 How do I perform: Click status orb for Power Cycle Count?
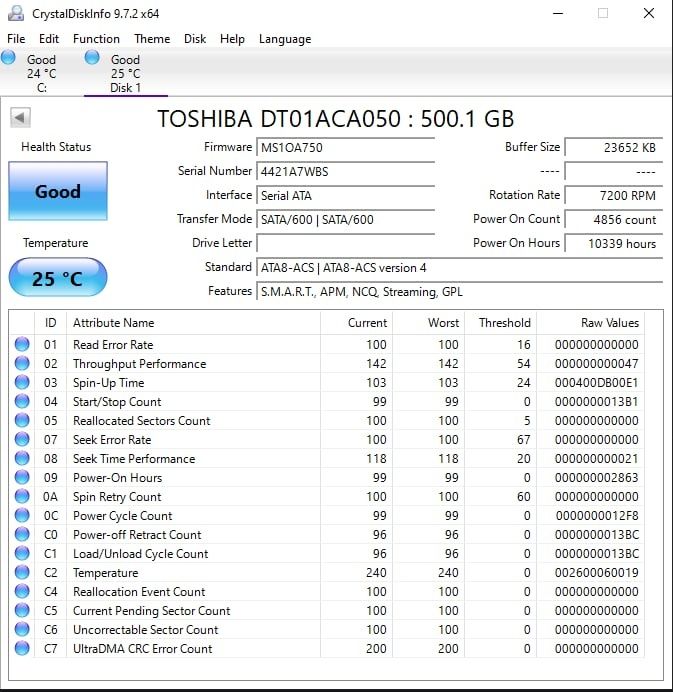pos(22,515)
